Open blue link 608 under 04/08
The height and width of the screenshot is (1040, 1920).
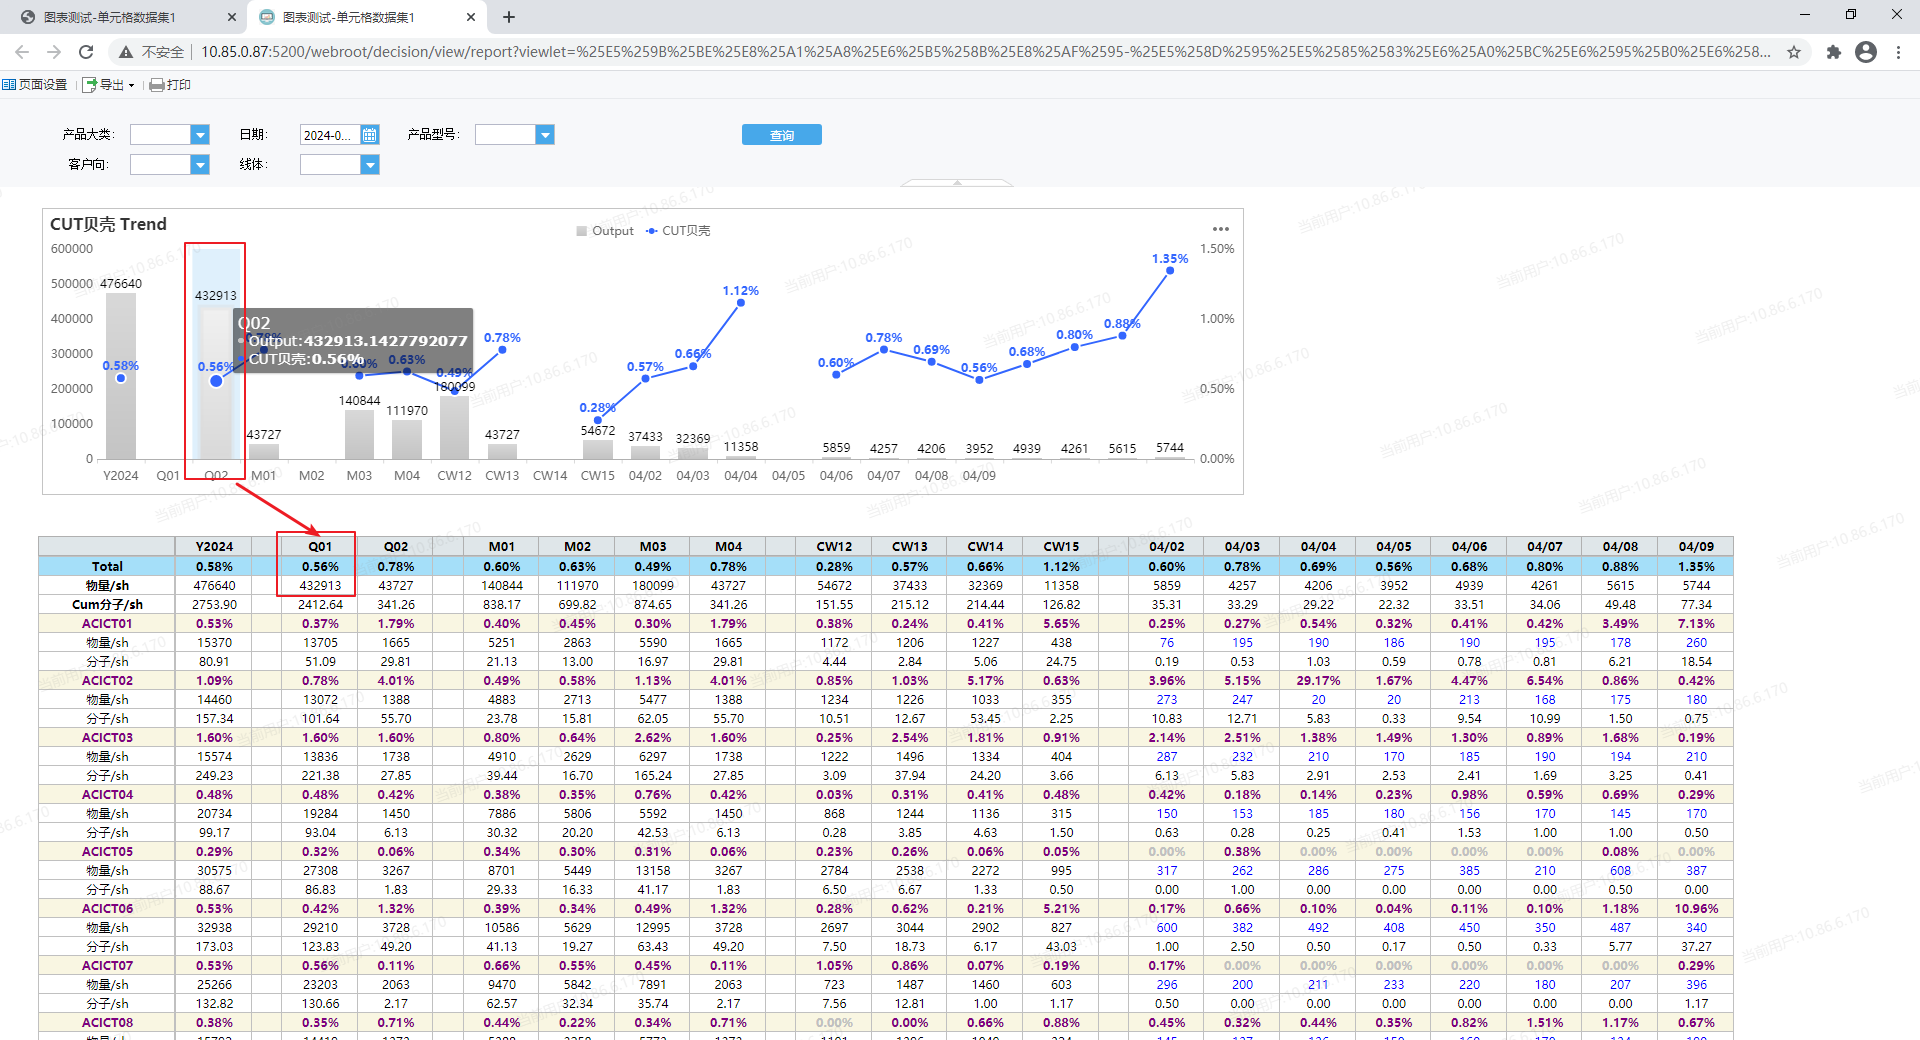1620,870
